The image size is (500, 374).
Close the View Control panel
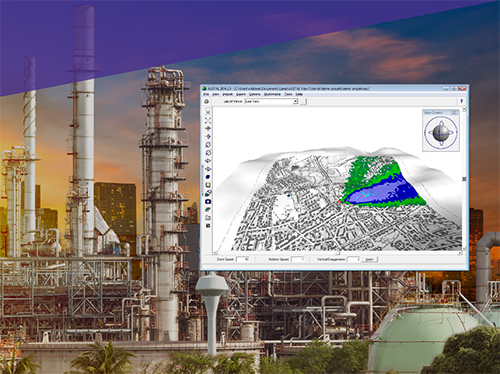(454, 113)
